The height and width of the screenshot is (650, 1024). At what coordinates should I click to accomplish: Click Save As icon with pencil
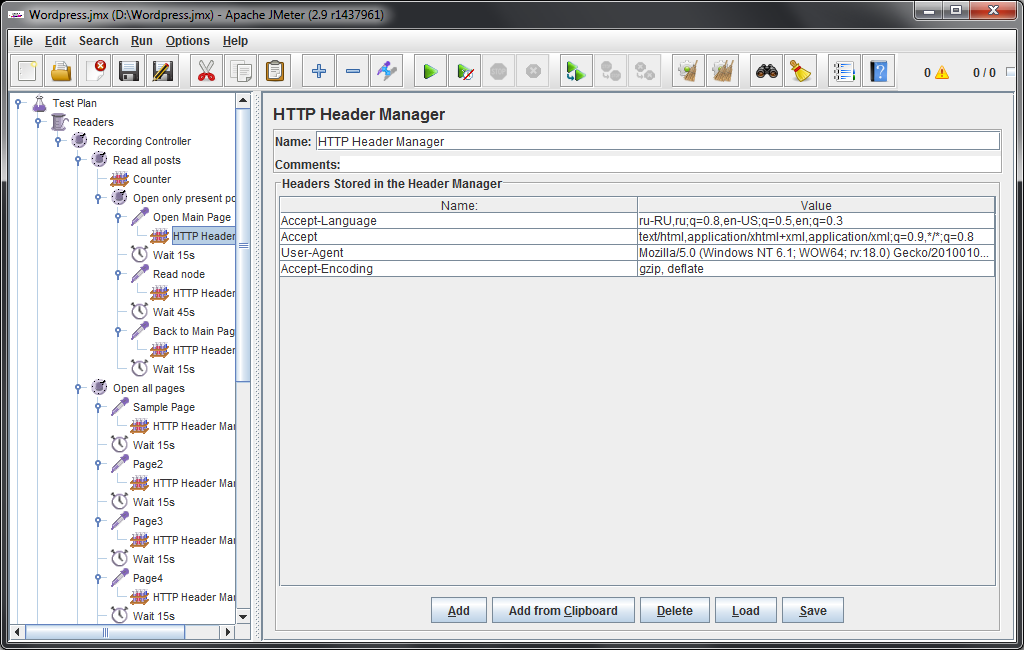pyautogui.click(x=163, y=71)
